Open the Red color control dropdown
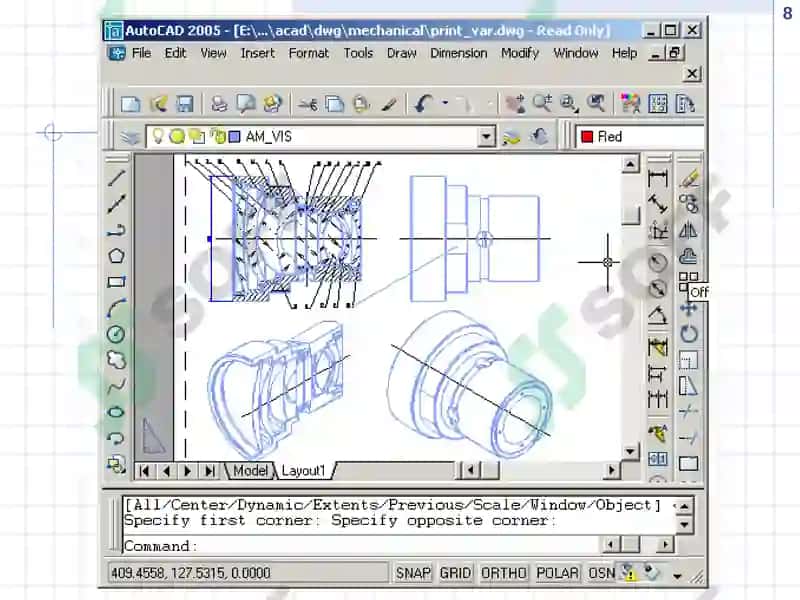The height and width of the screenshot is (600, 800). 640,137
